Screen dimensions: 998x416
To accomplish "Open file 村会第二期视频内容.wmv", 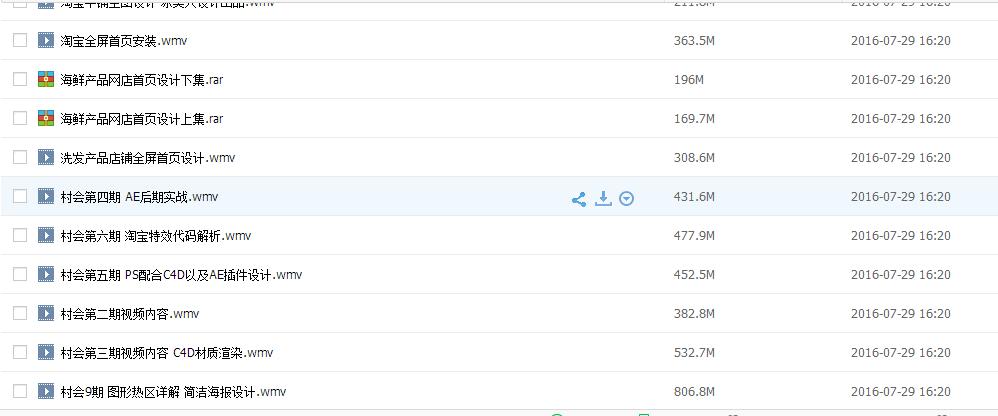I will tap(130, 314).
